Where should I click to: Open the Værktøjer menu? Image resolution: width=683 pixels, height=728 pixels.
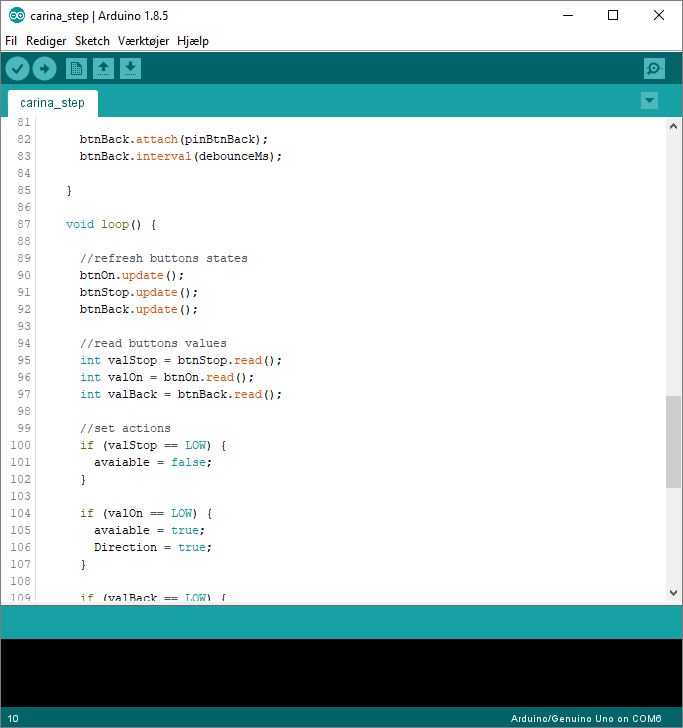point(143,41)
